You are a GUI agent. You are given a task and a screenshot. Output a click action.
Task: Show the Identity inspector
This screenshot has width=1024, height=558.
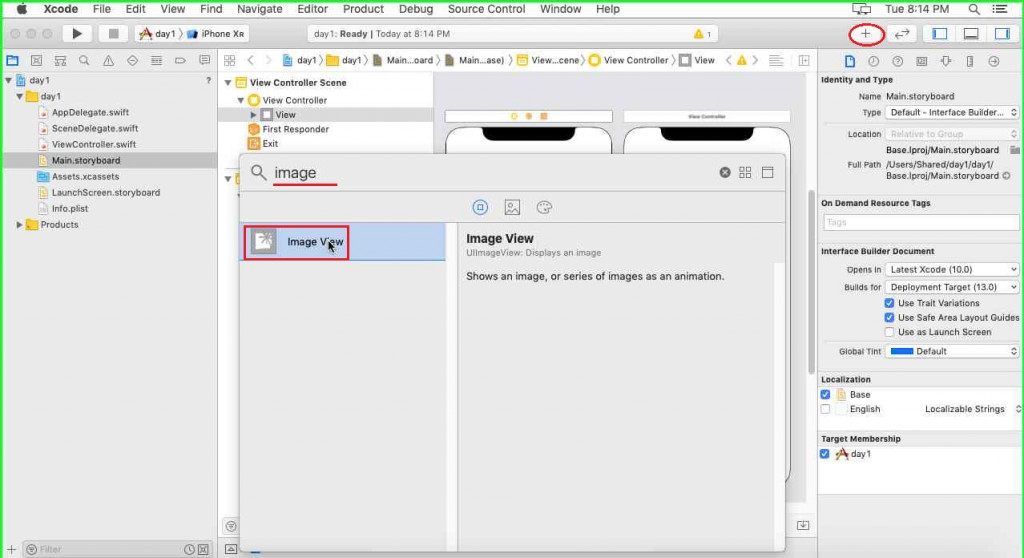click(921, 61)
